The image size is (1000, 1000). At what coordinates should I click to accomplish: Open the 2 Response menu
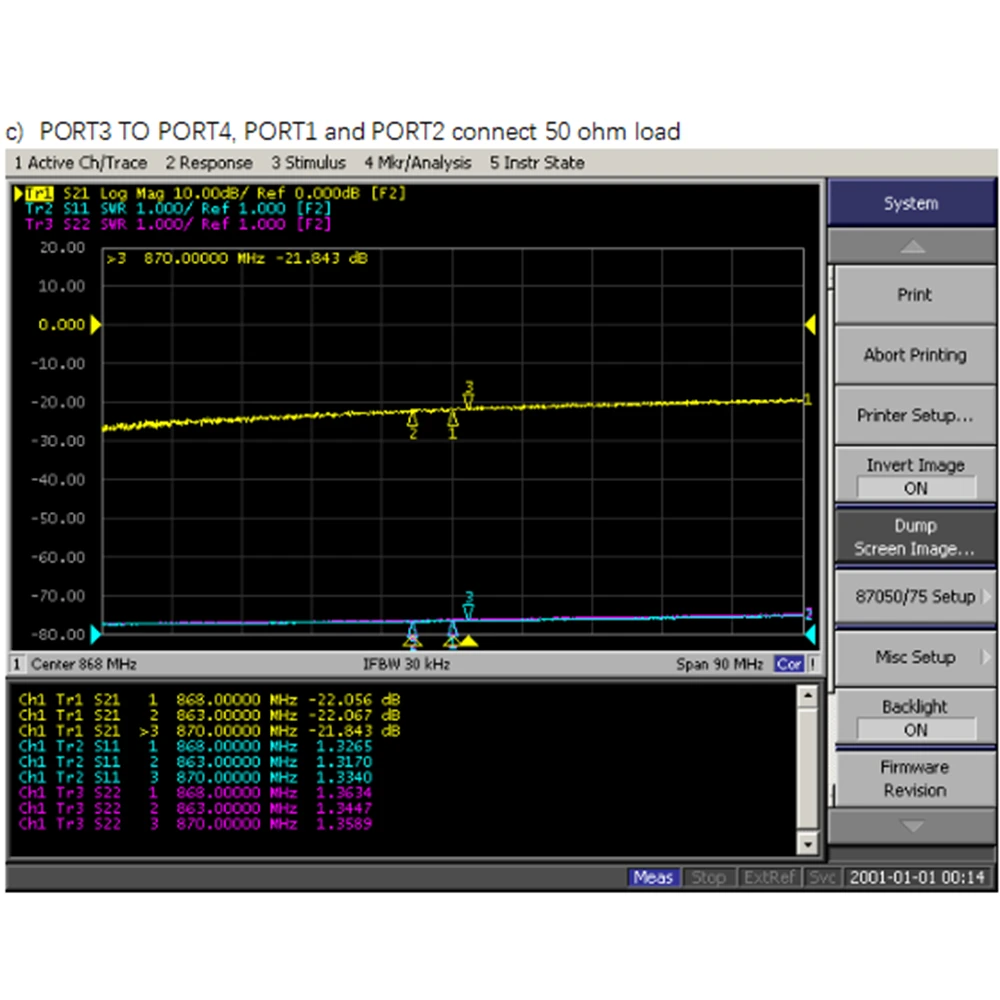(209, 163)
